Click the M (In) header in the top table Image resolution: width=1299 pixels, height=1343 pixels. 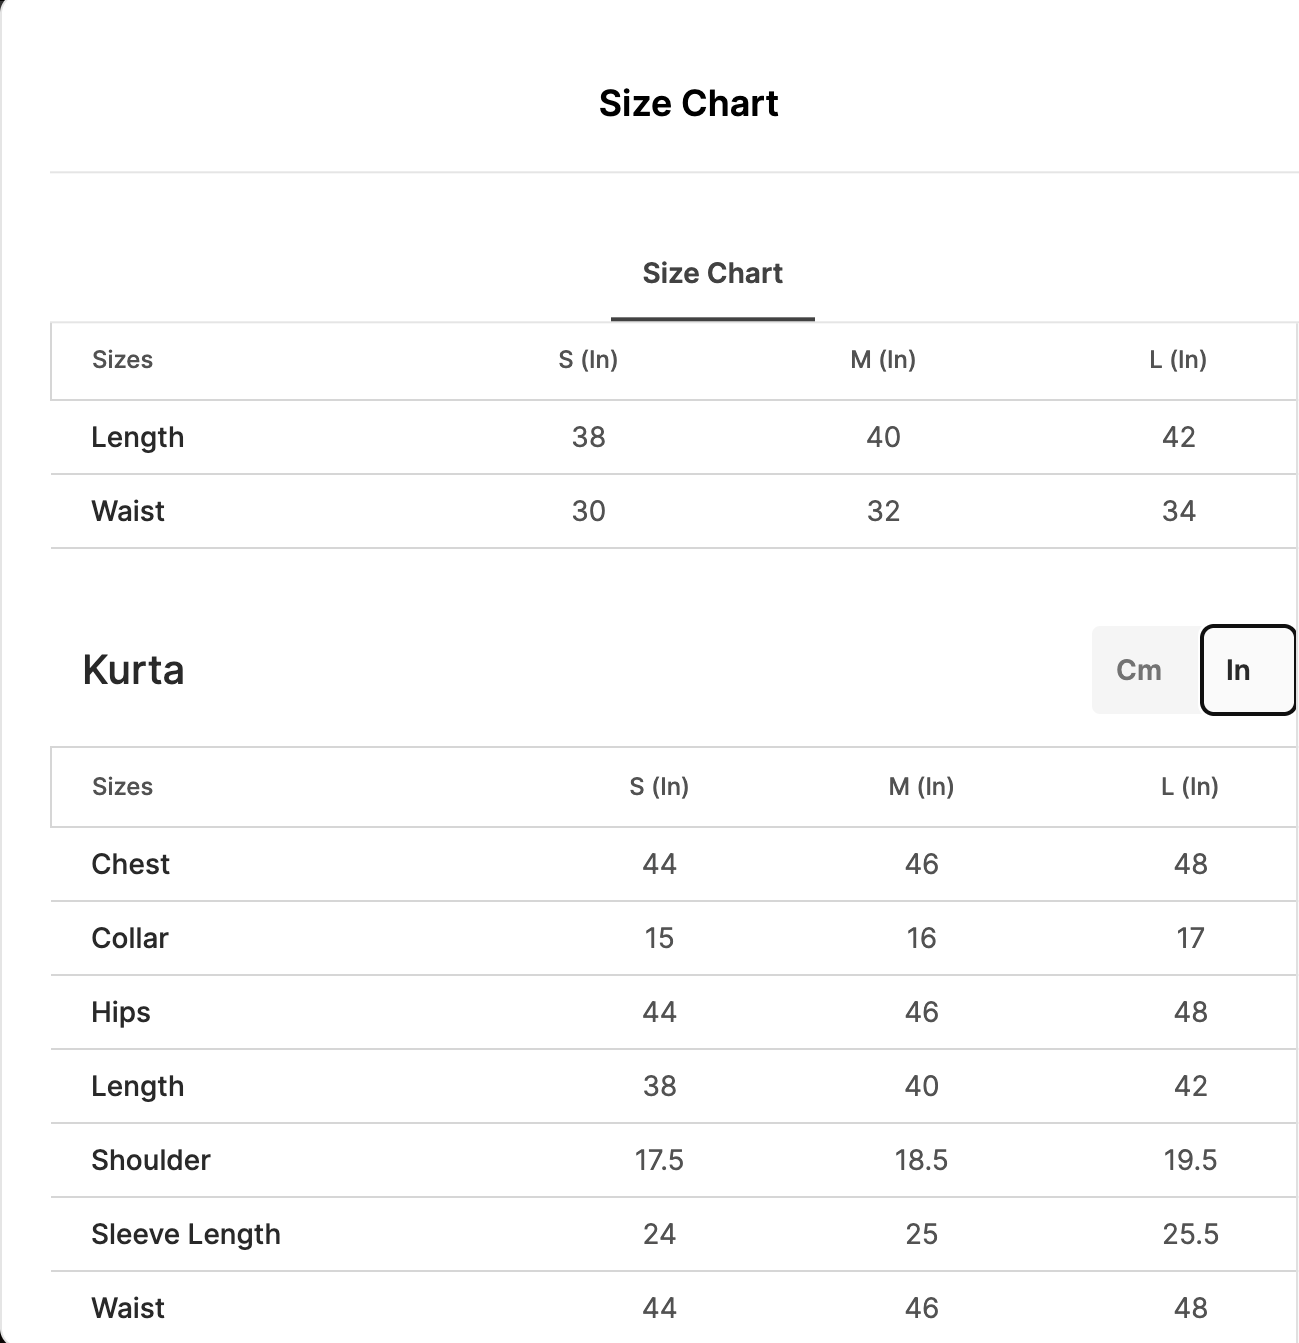[883, 360]
